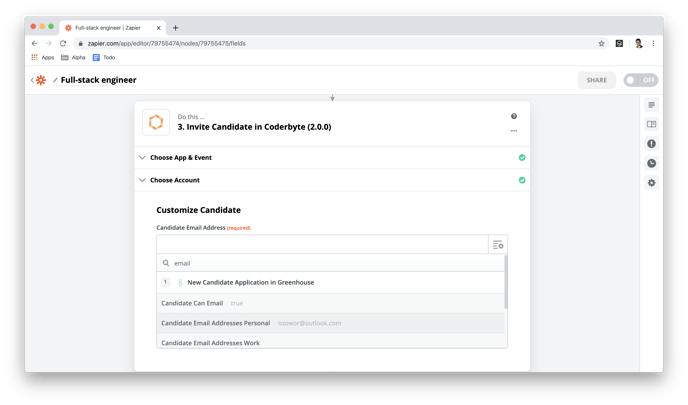The image size is (688, 405).
Task: Click the step title Invite Candidate in Coderbyte
Action: pos(254,127)
